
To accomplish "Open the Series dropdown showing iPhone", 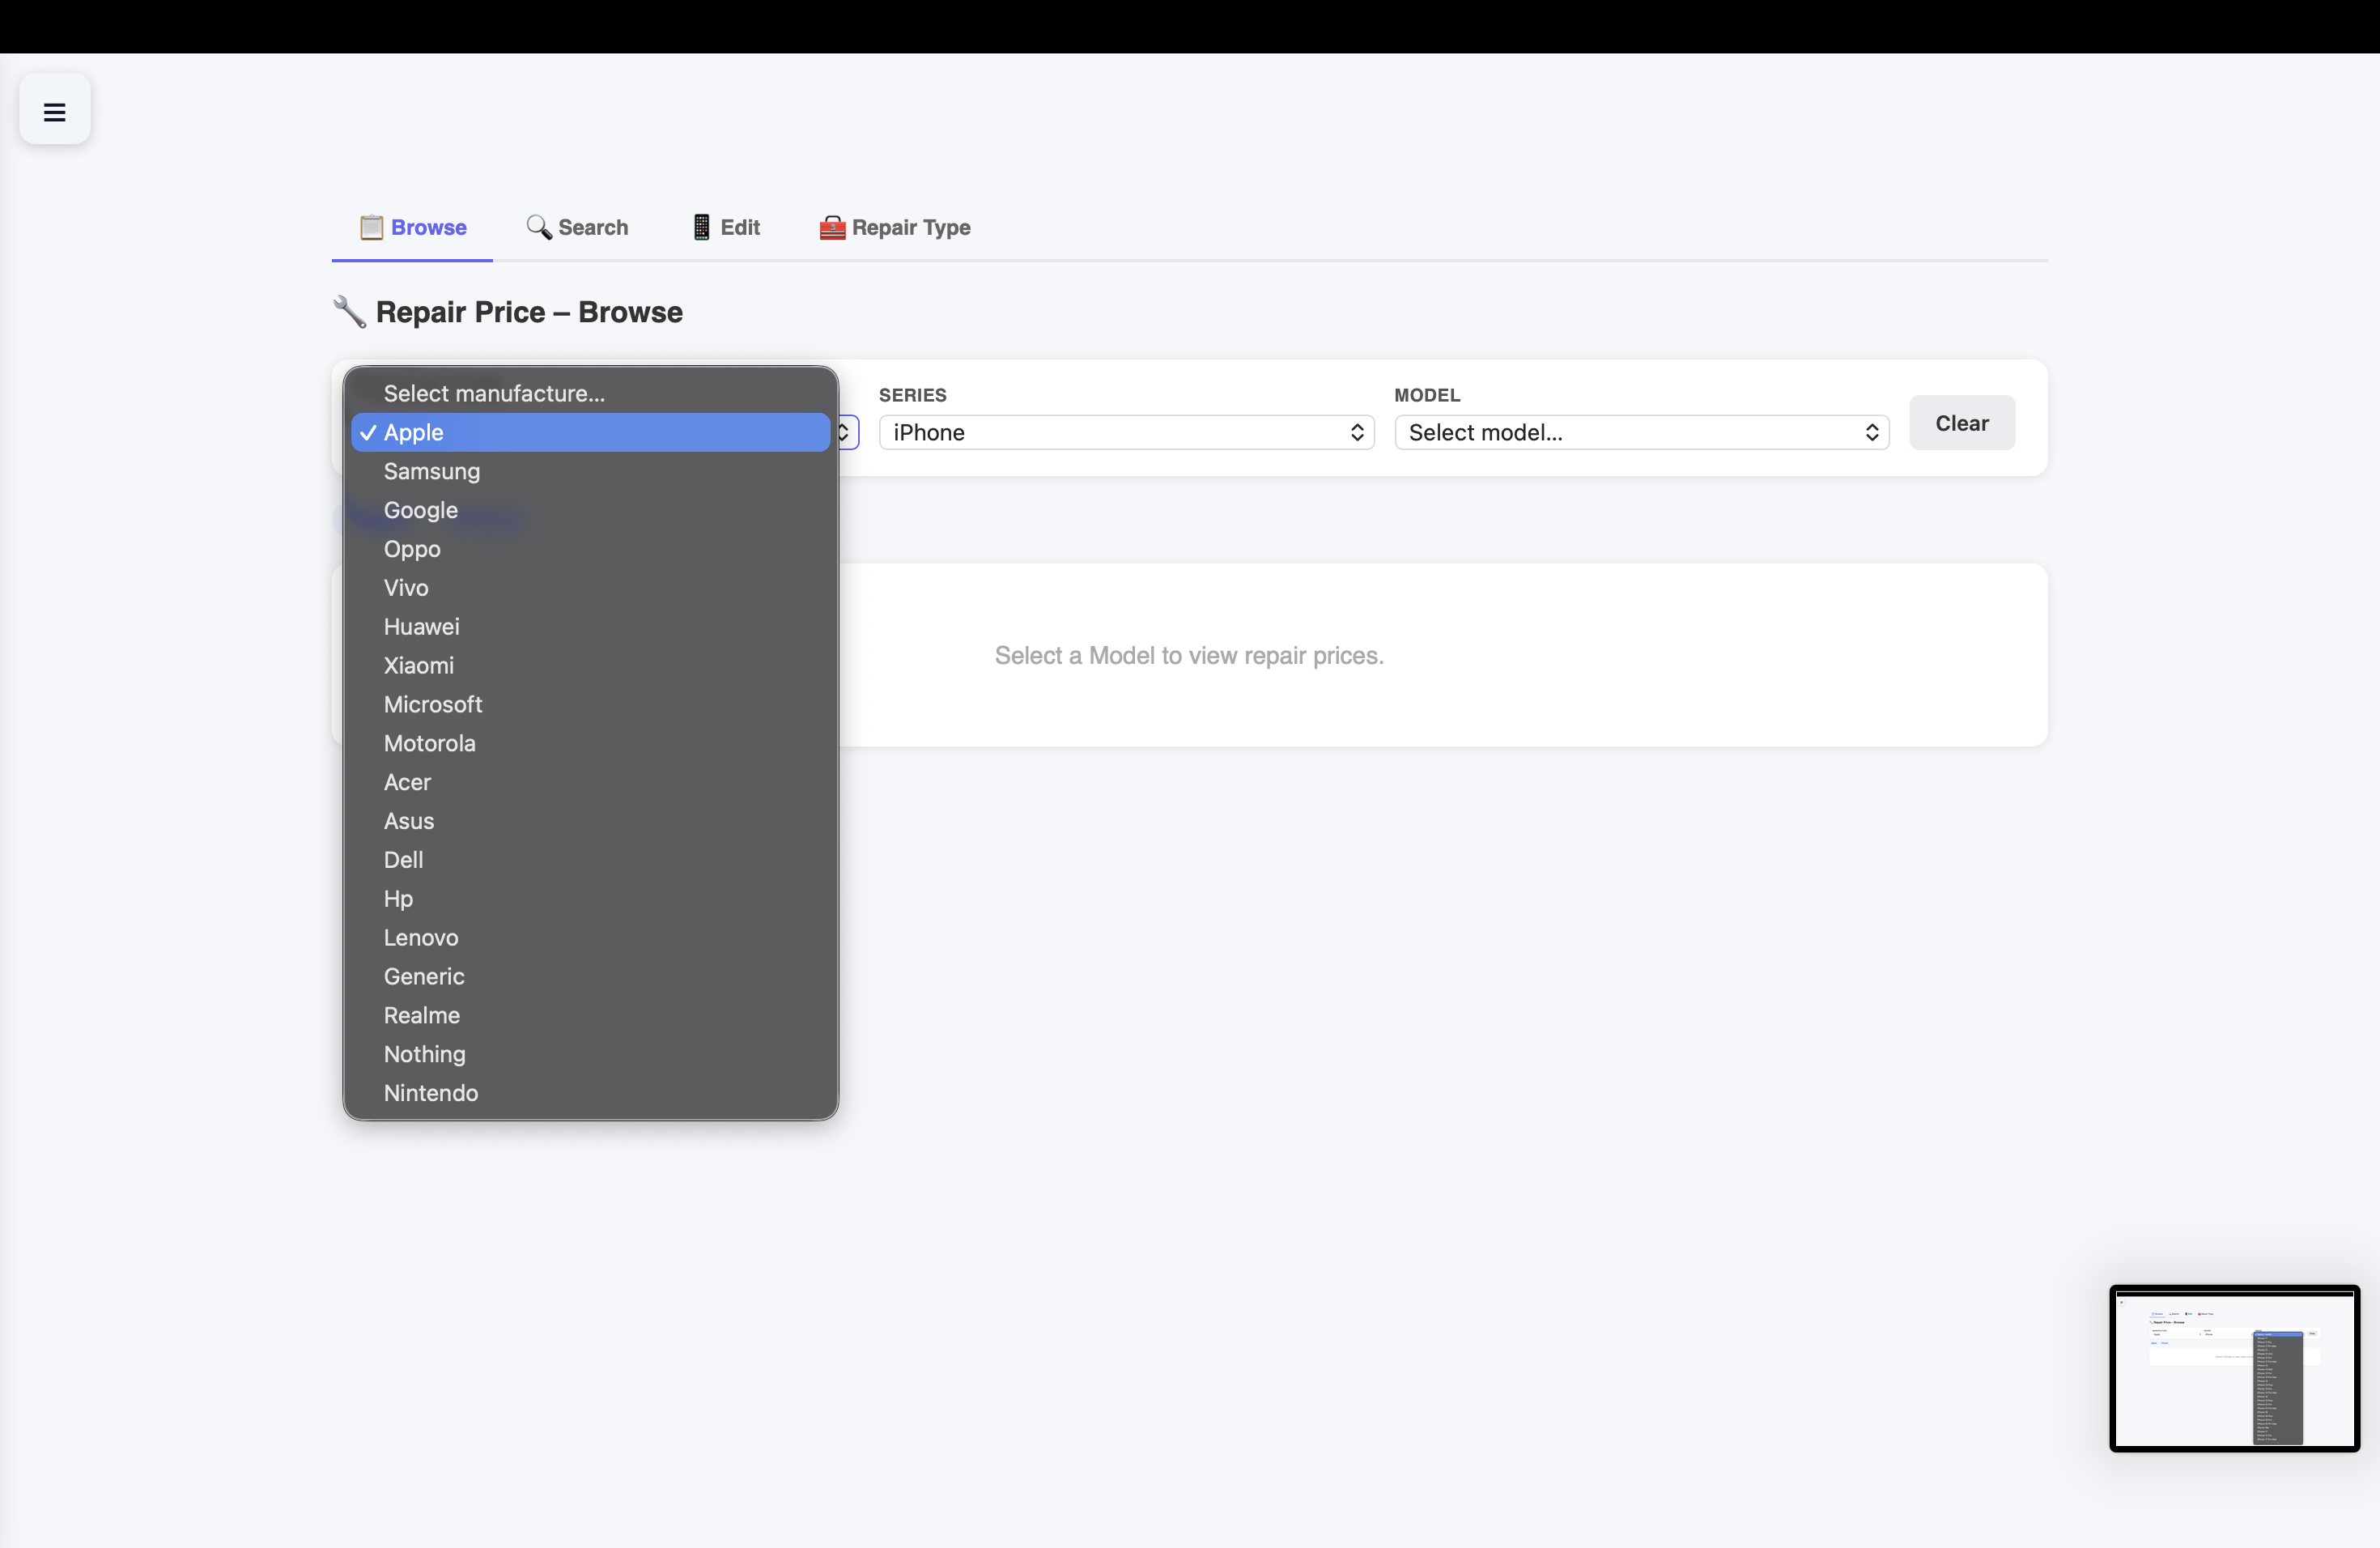I will coord(1127,433).
